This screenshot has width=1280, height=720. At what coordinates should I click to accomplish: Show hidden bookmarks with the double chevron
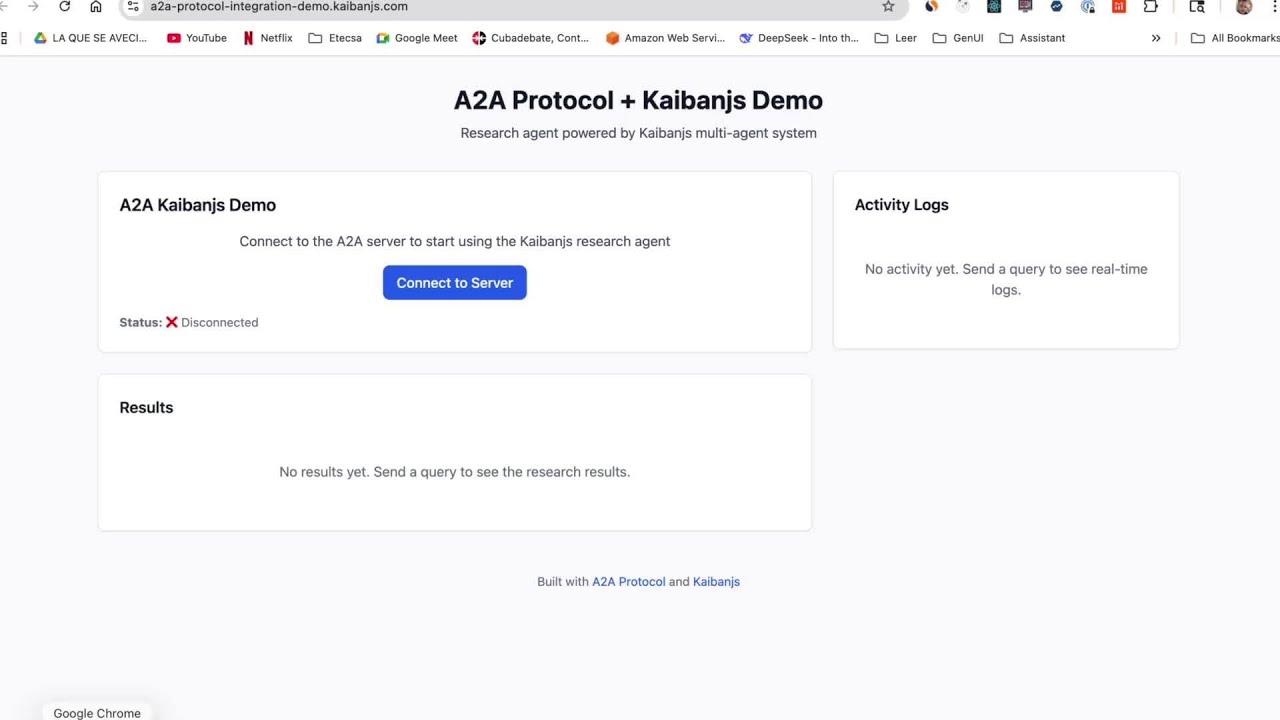pos(1156,38)
